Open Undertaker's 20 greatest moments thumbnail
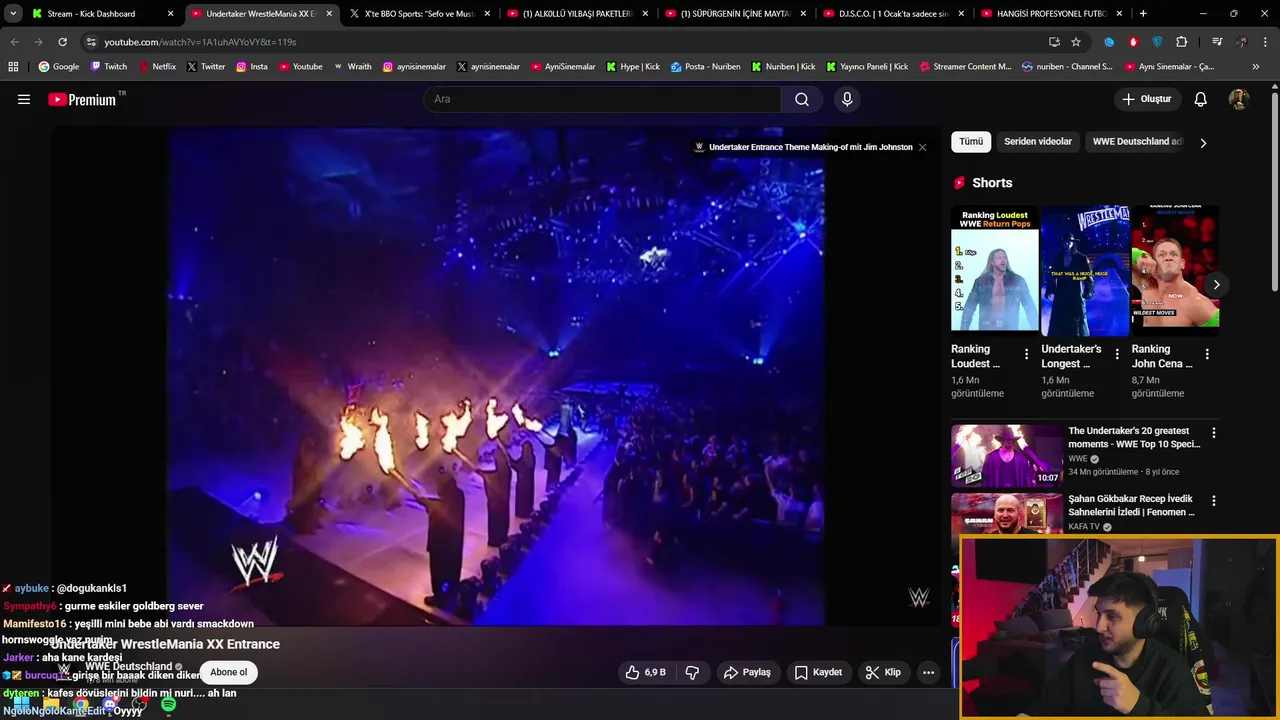Image resolution: width=1280 pixels, height=720 pixels. point(1006,455)
